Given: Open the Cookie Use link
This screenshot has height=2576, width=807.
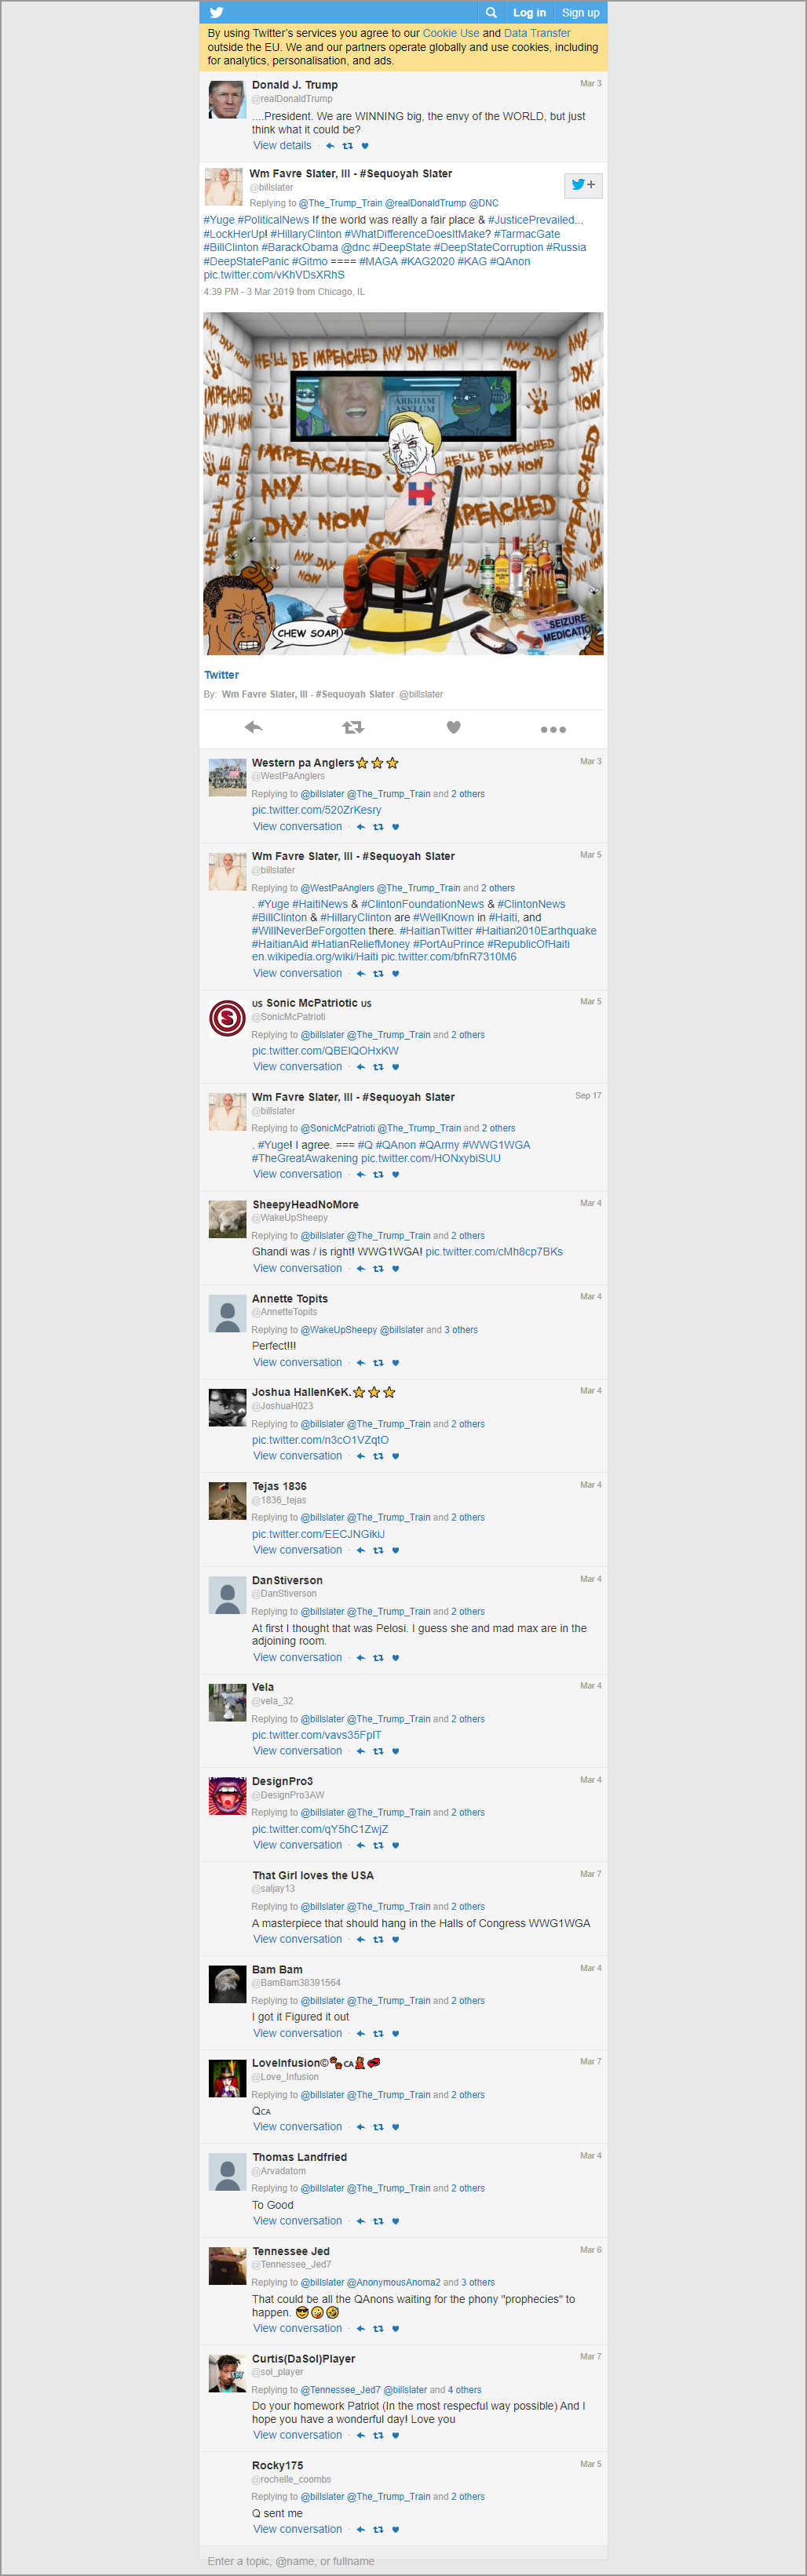Looking at the screenshot, I should pos(451,33).
